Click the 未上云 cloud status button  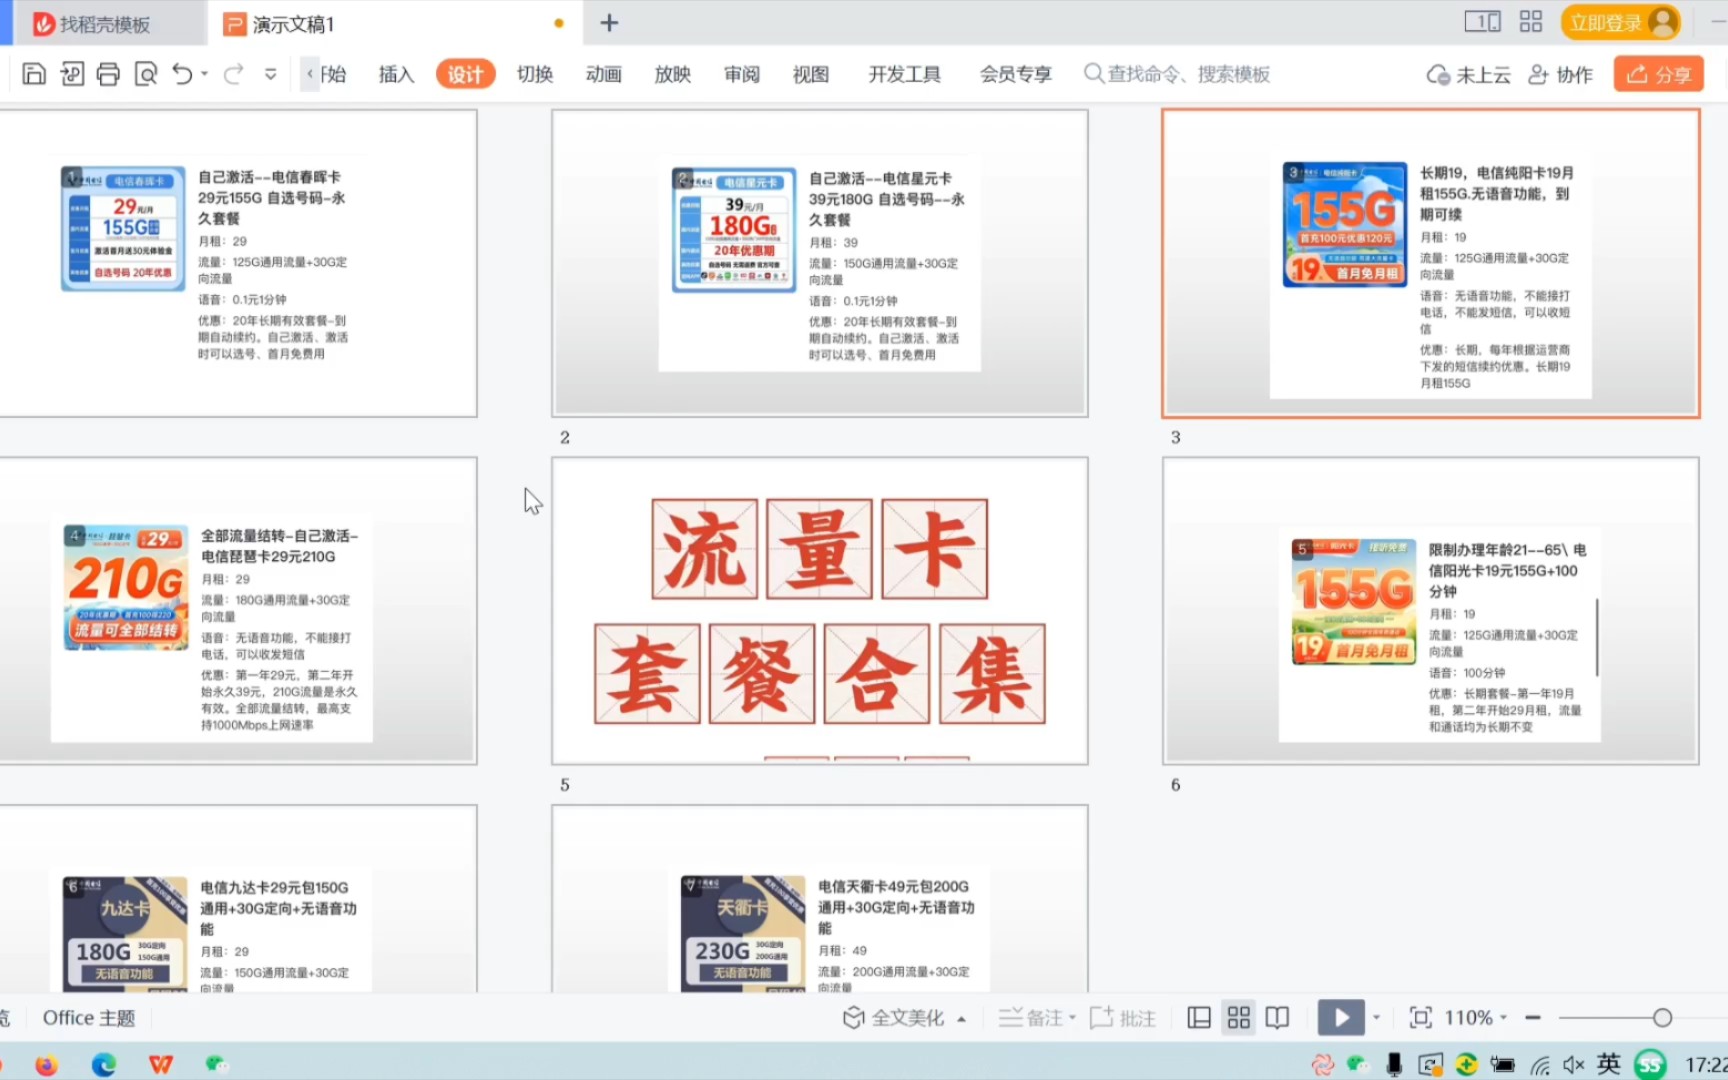[x=1468, y=74]
